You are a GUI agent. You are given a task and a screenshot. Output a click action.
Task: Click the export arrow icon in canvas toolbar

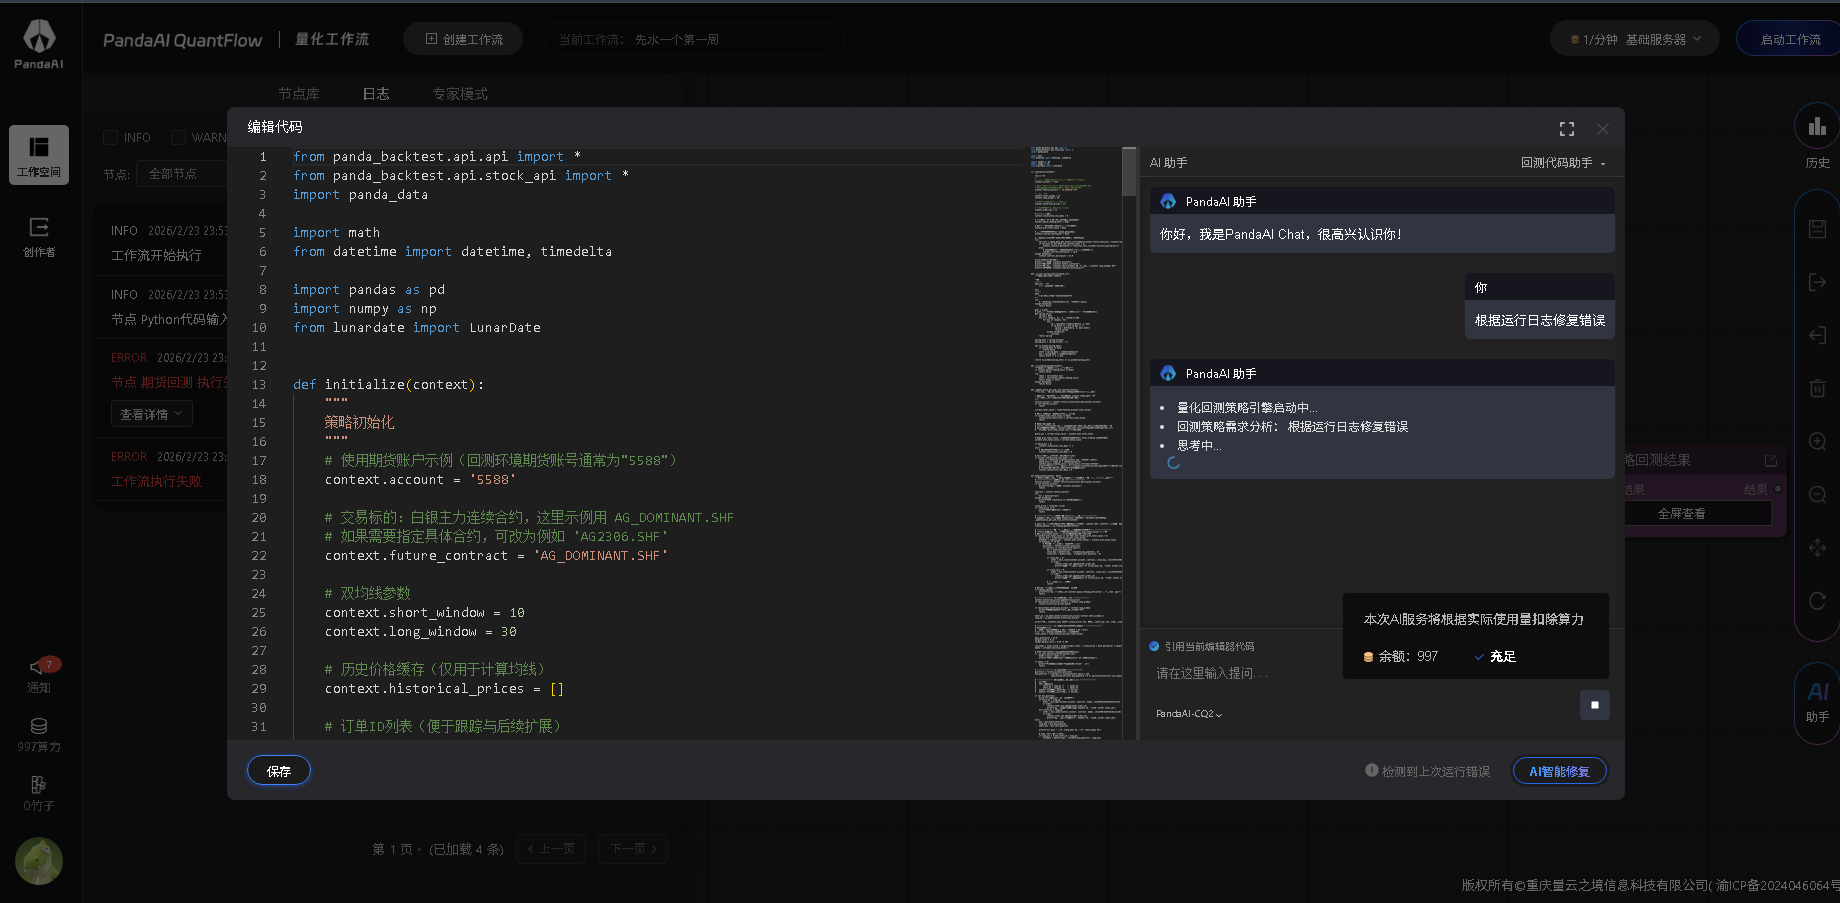coord(1817,282)
